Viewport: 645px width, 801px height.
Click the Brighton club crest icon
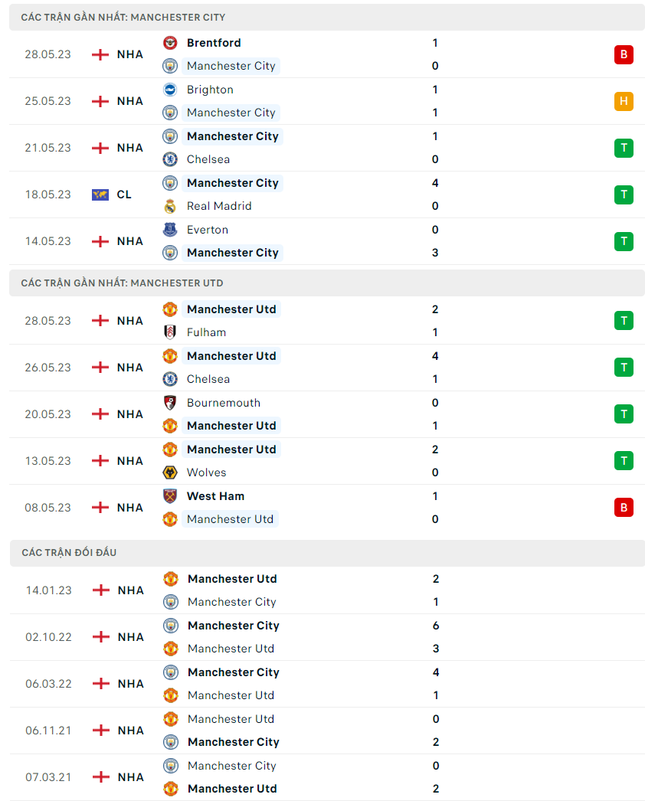[x=170, y=90]
